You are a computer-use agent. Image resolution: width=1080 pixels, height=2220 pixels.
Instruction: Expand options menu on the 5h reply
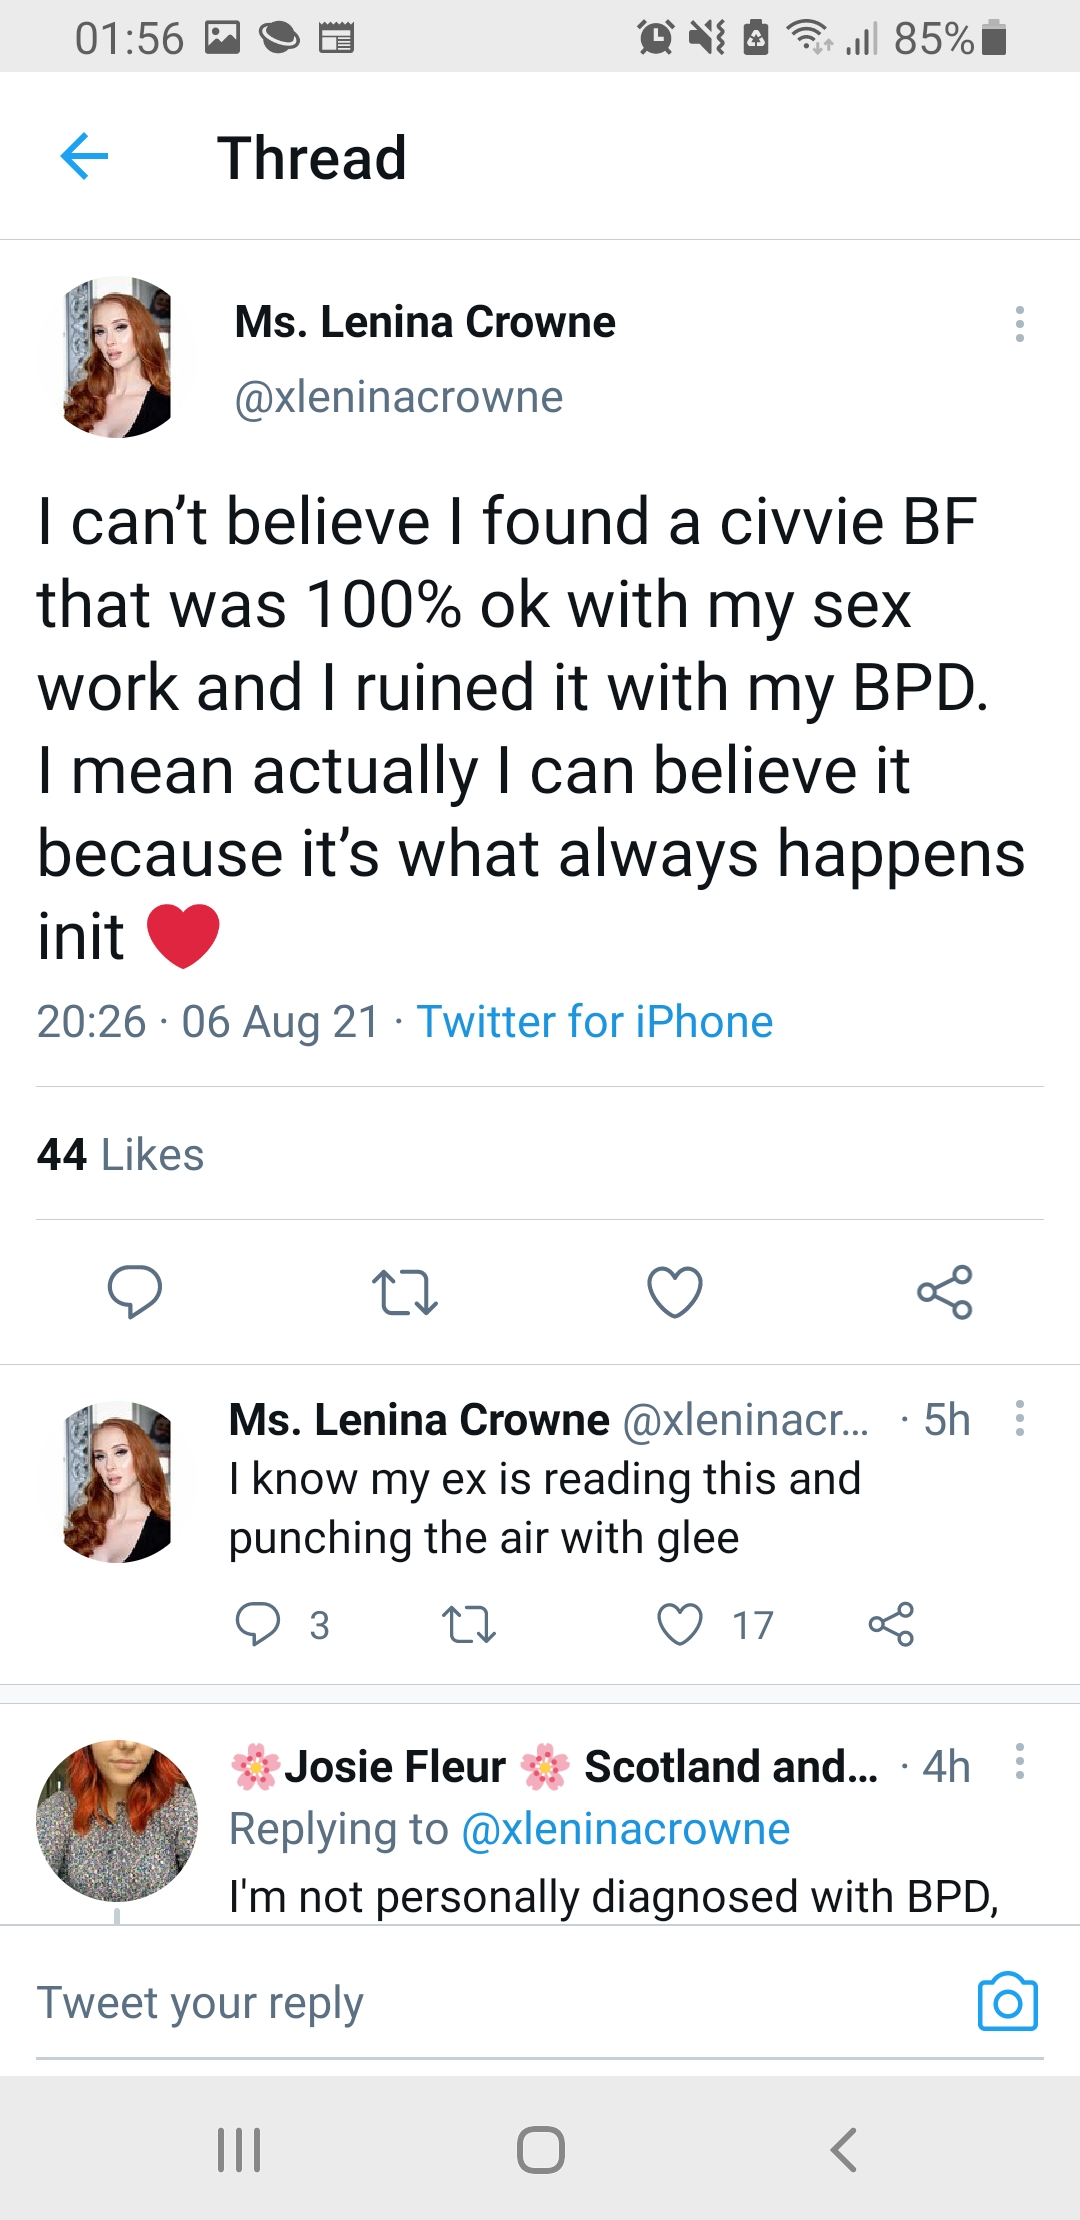[1019, 1418]
